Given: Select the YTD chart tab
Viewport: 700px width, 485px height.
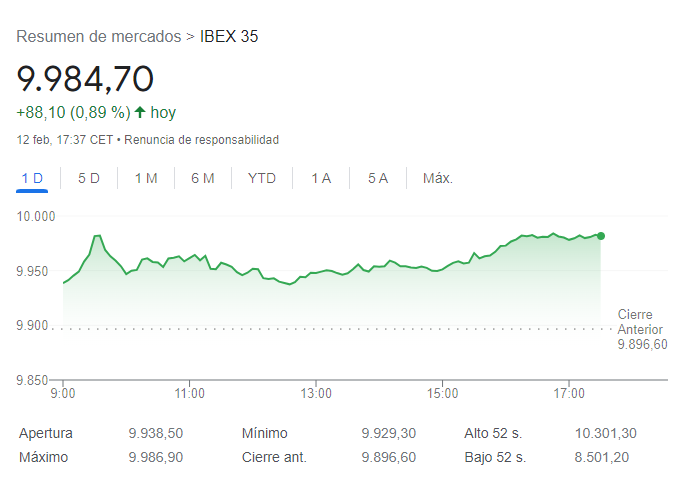Looking at the screenshot, I should pos(262,178).
